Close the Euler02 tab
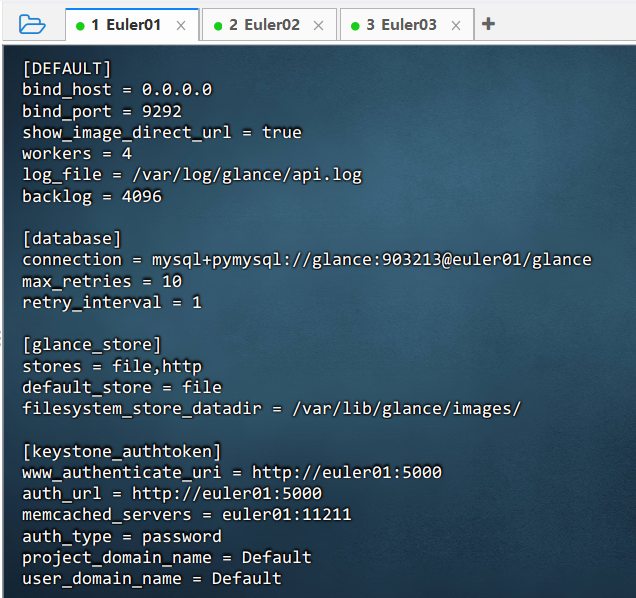 pyautogui.click(x=318, y=26)
